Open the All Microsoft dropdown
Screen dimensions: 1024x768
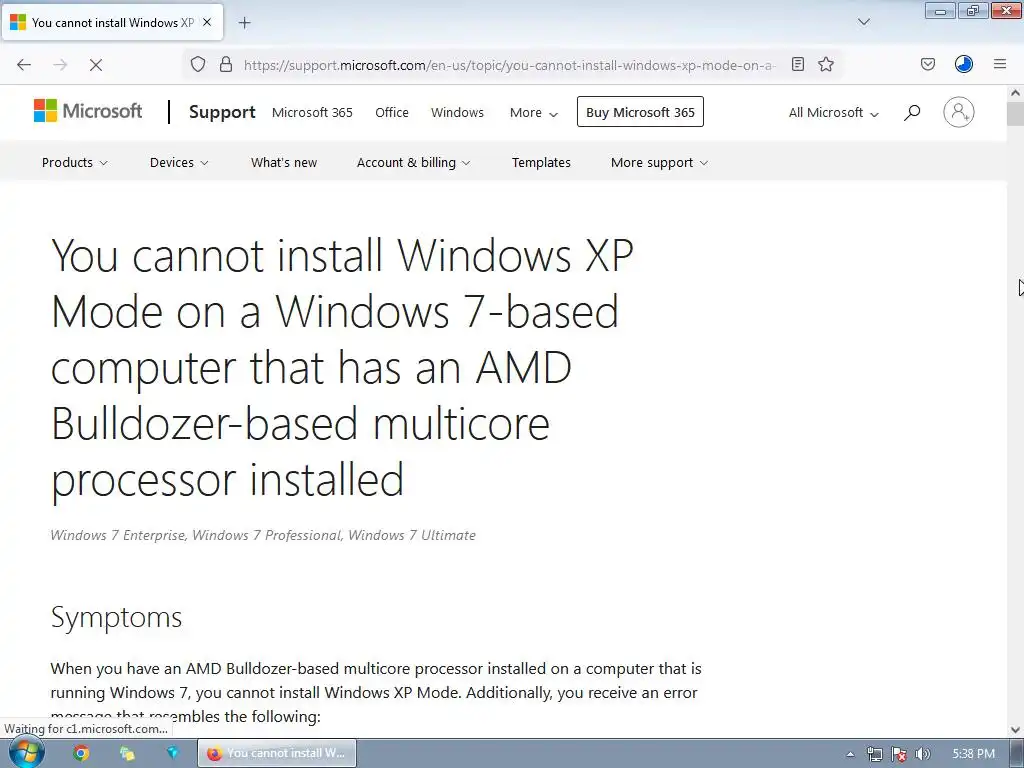tap(833, 112)
